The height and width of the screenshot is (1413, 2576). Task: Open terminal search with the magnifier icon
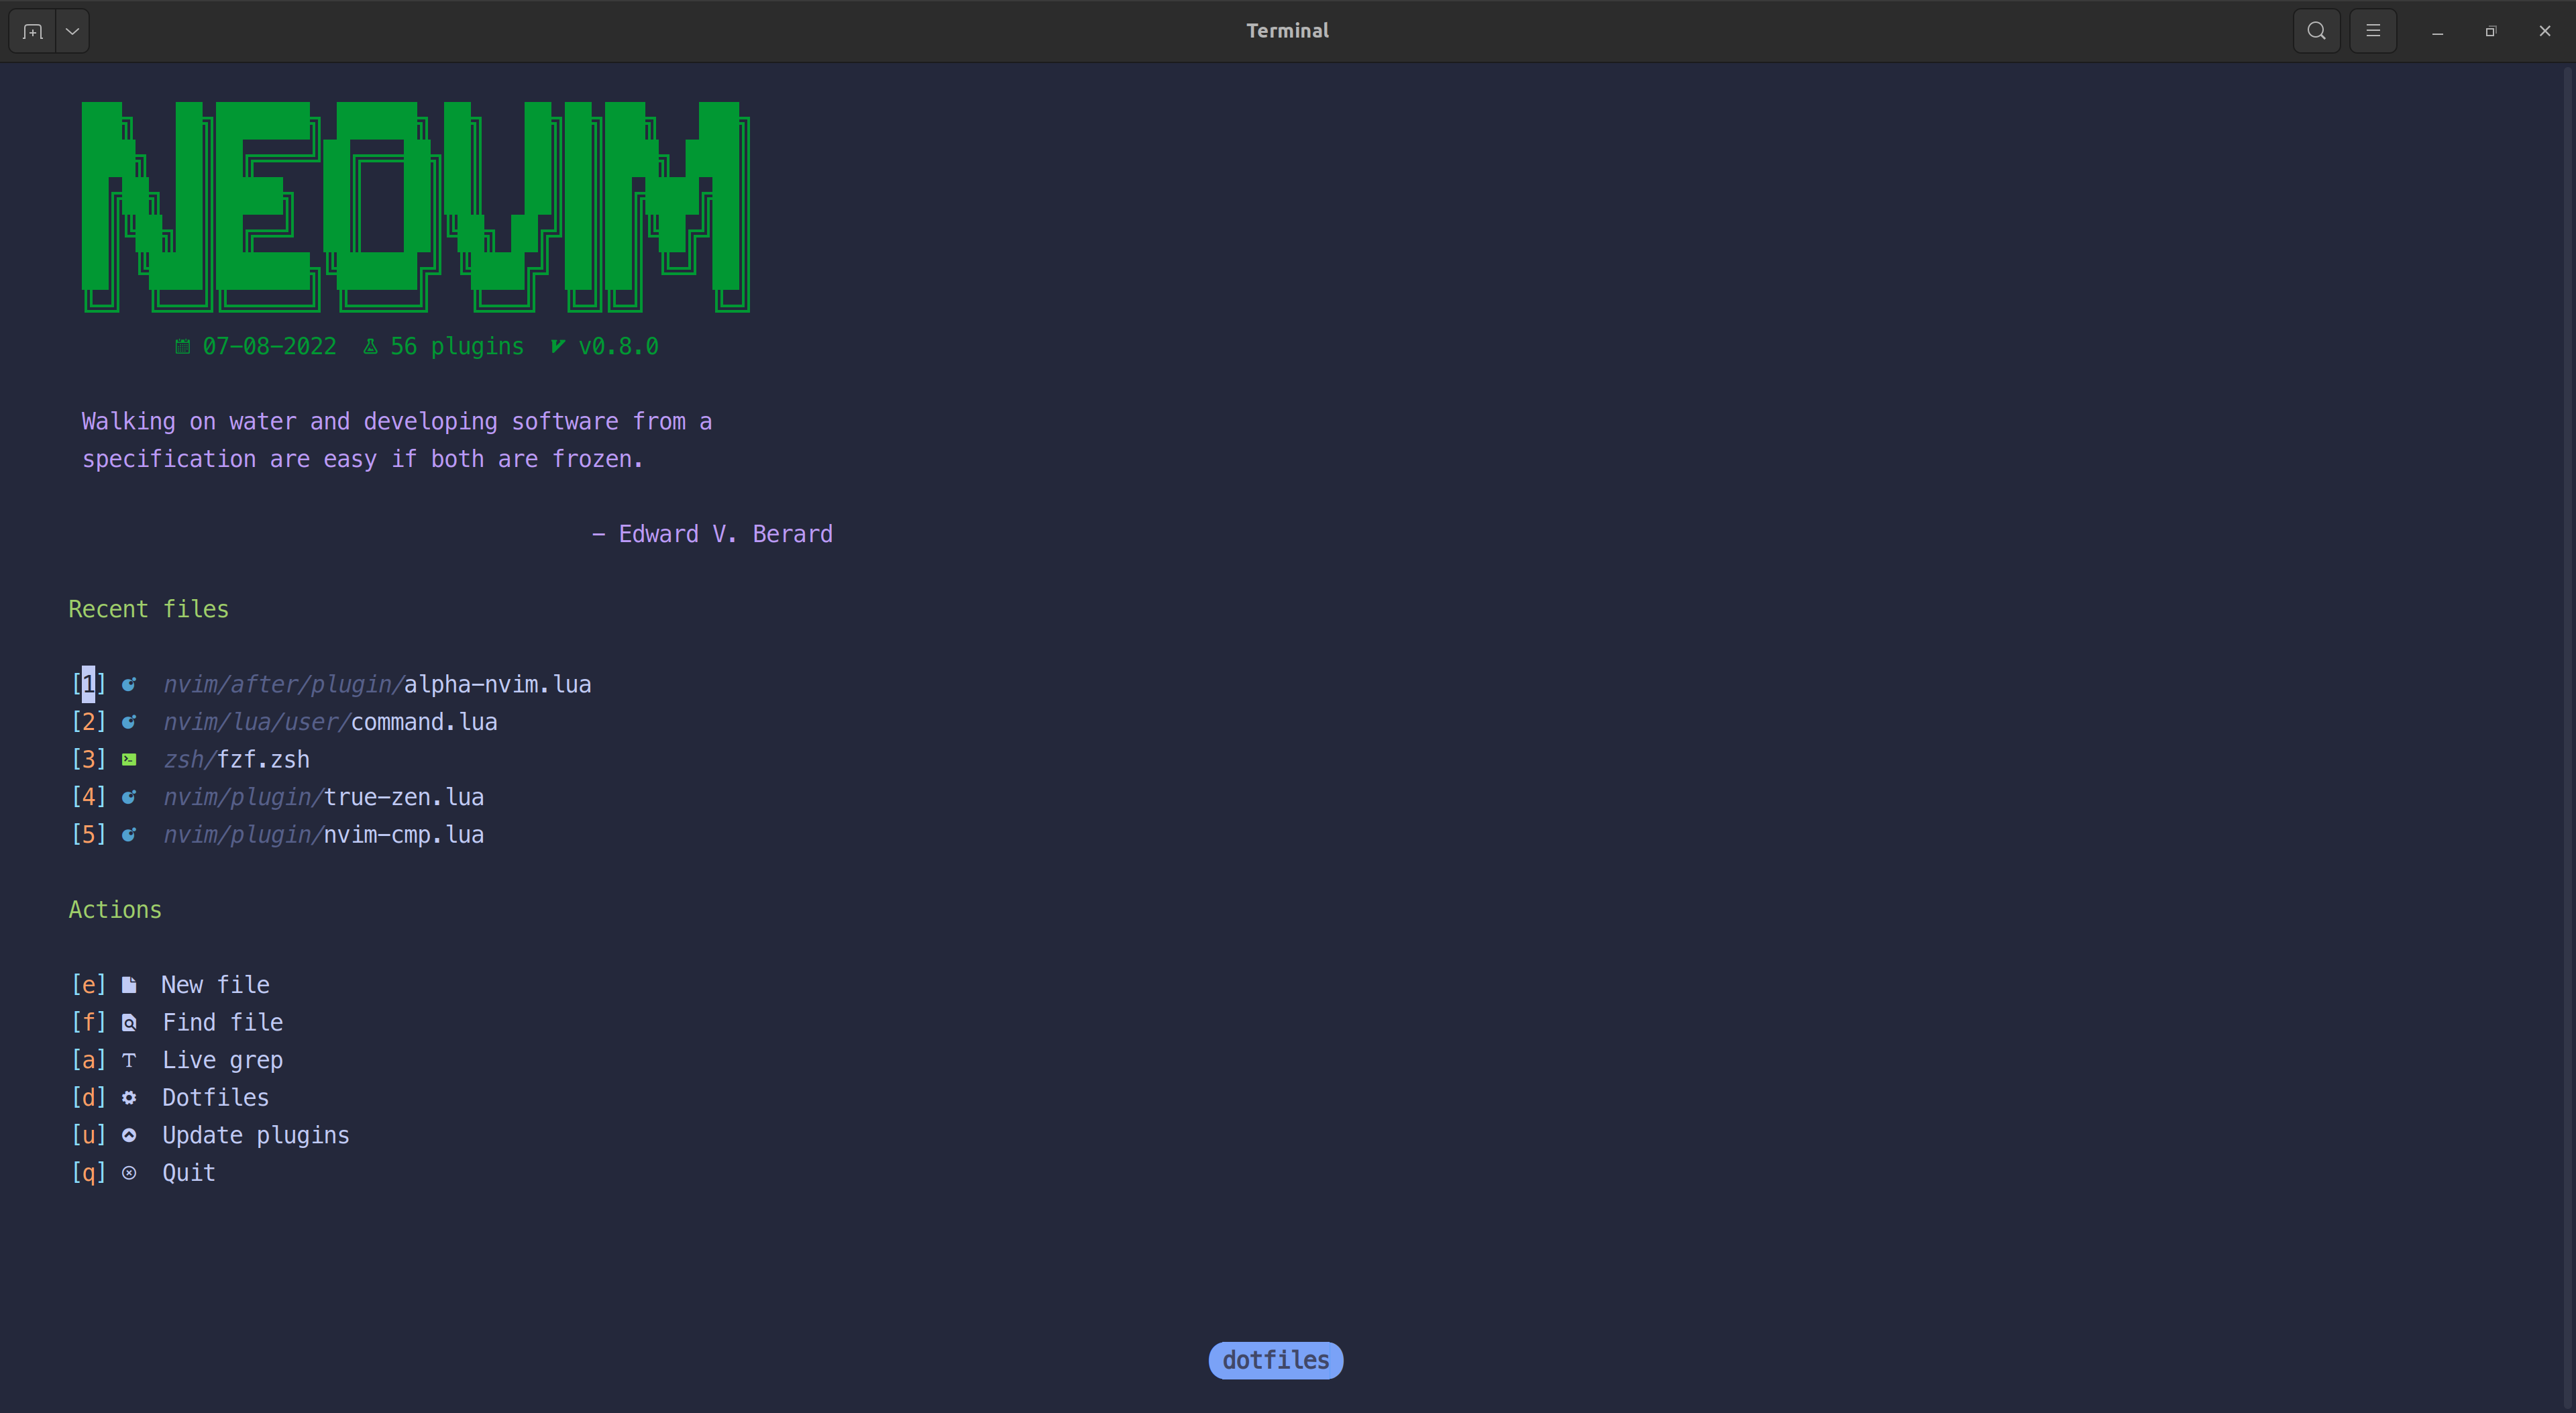click(x=2316, y=31)
